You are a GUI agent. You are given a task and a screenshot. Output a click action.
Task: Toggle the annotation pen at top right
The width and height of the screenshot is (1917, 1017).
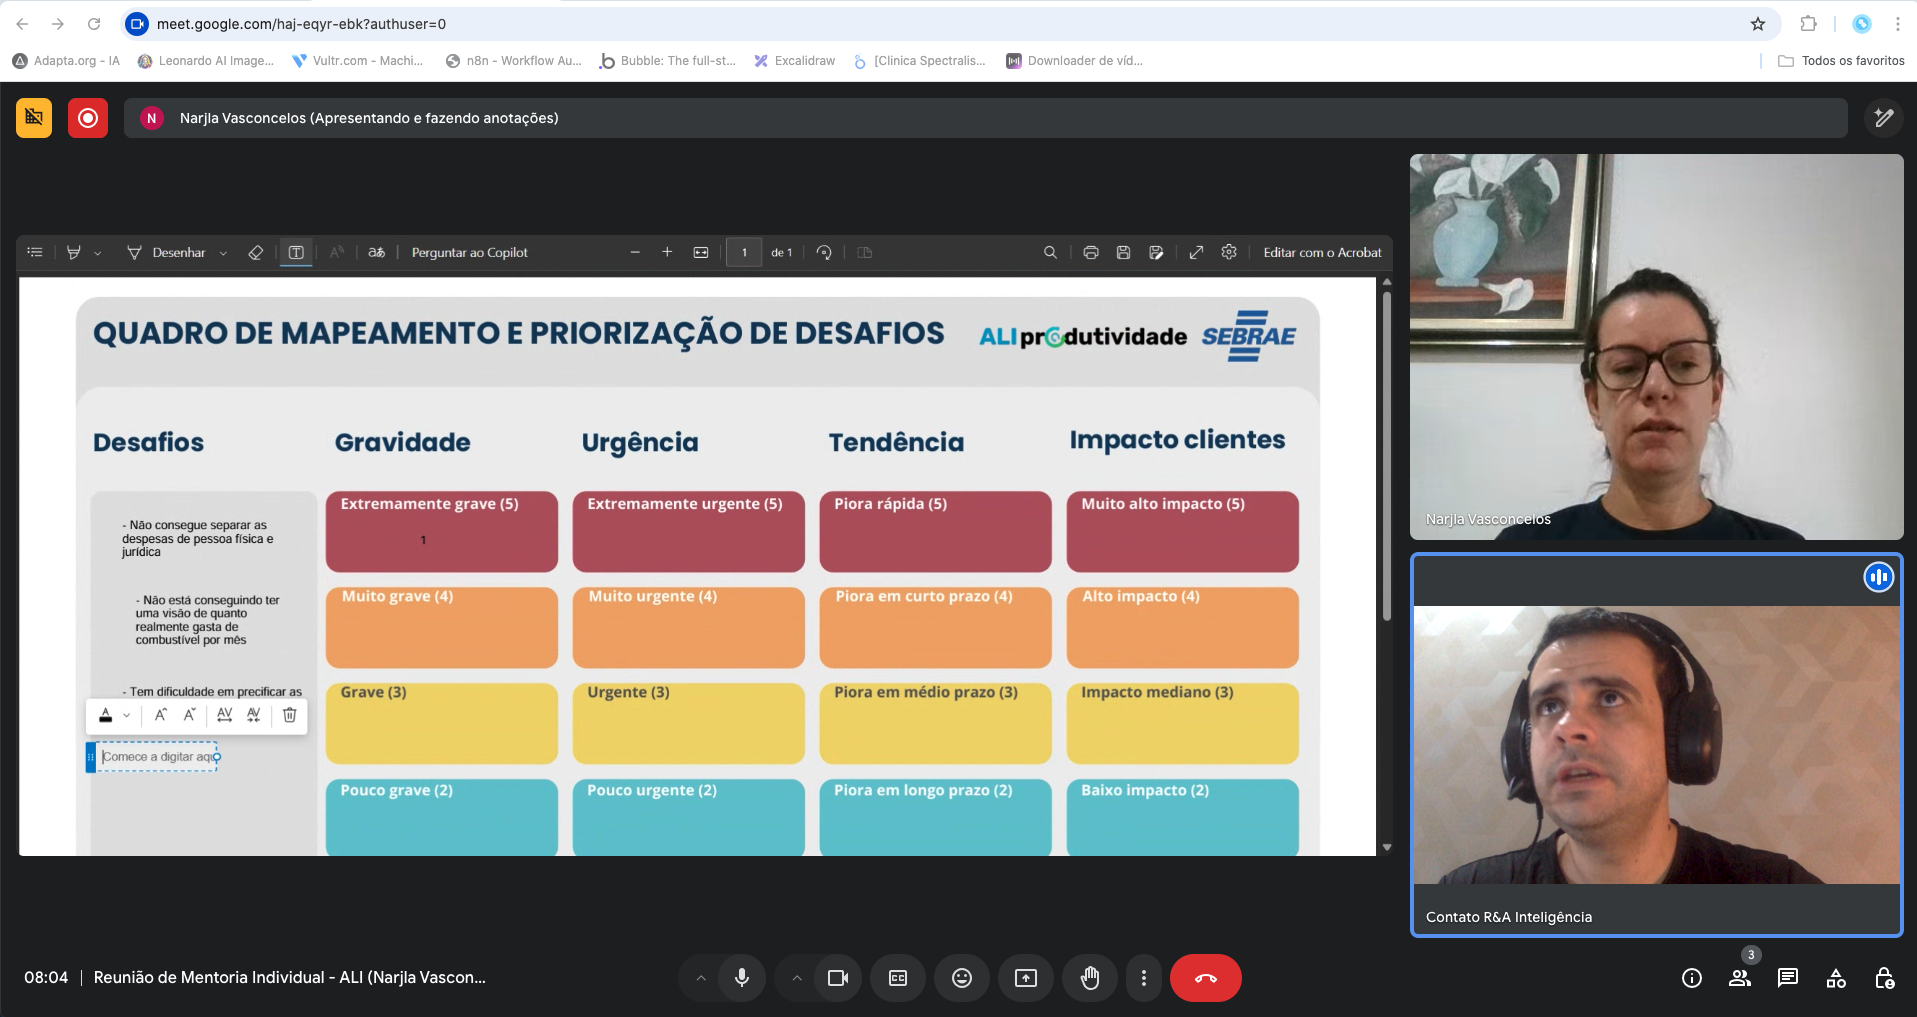coord(1884,118)
